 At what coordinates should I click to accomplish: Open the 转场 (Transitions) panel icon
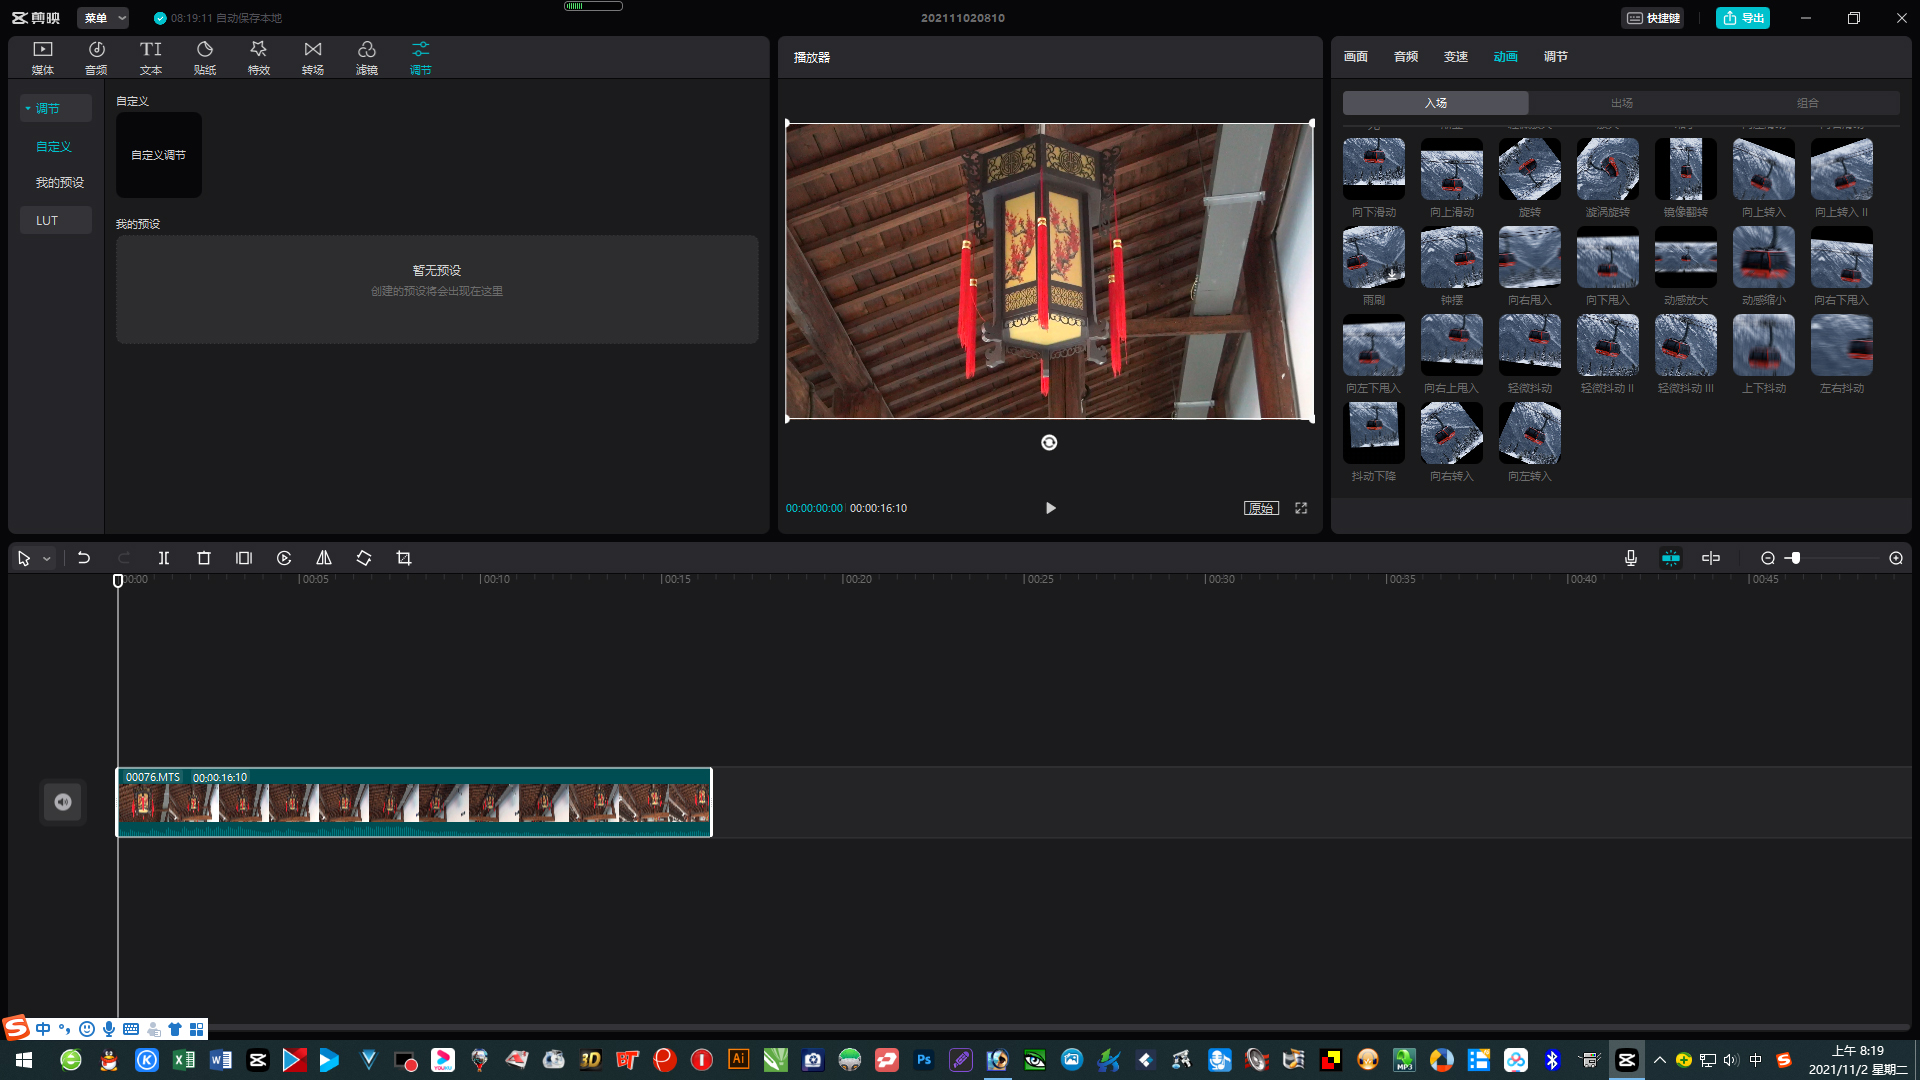(x=313, y=58)
